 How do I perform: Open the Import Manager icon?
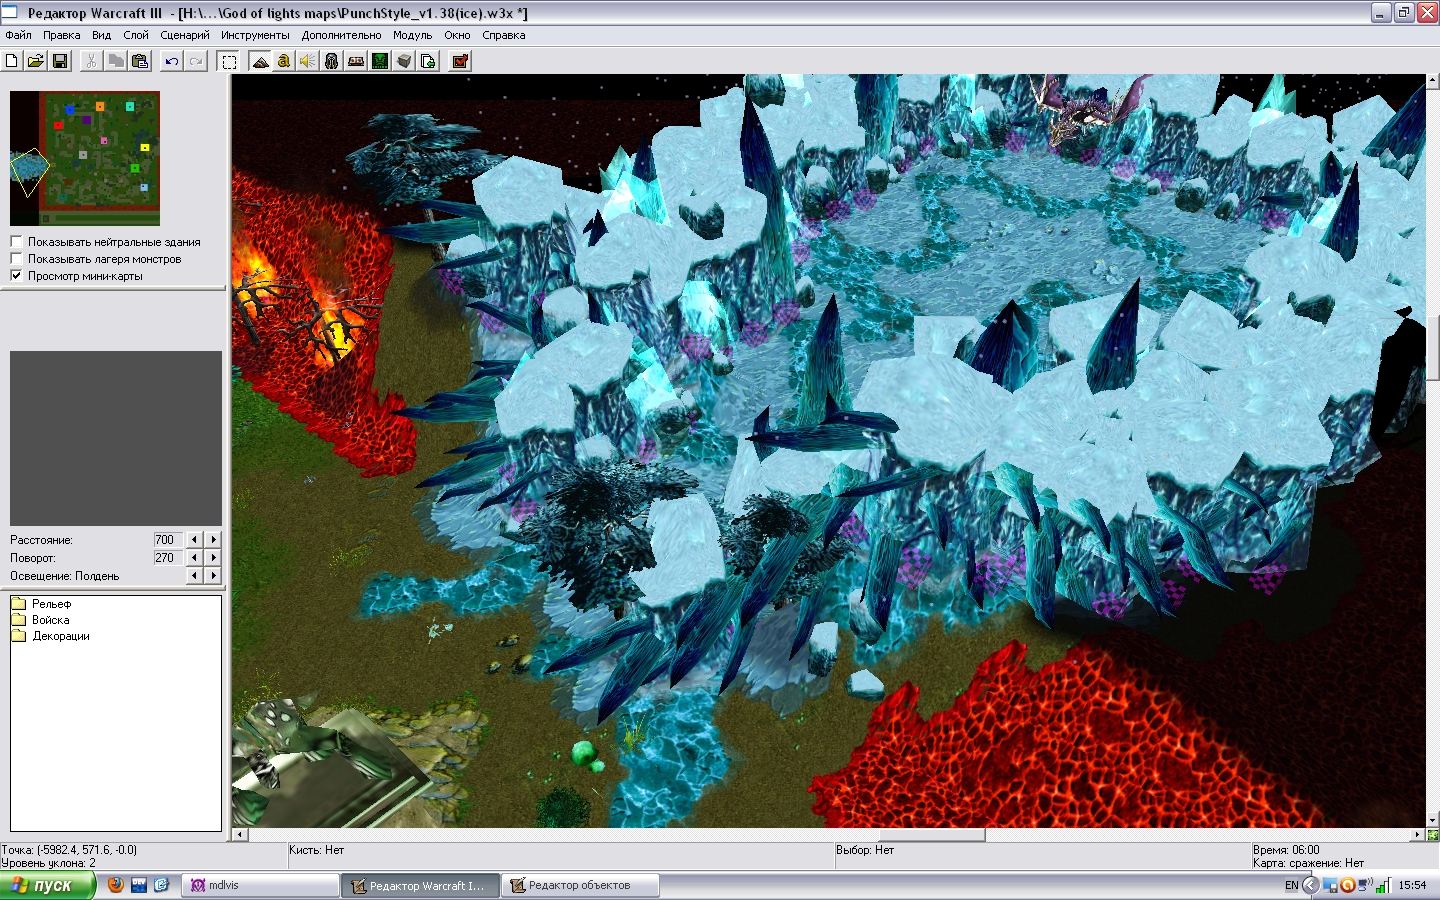click(x=428, y=61)
